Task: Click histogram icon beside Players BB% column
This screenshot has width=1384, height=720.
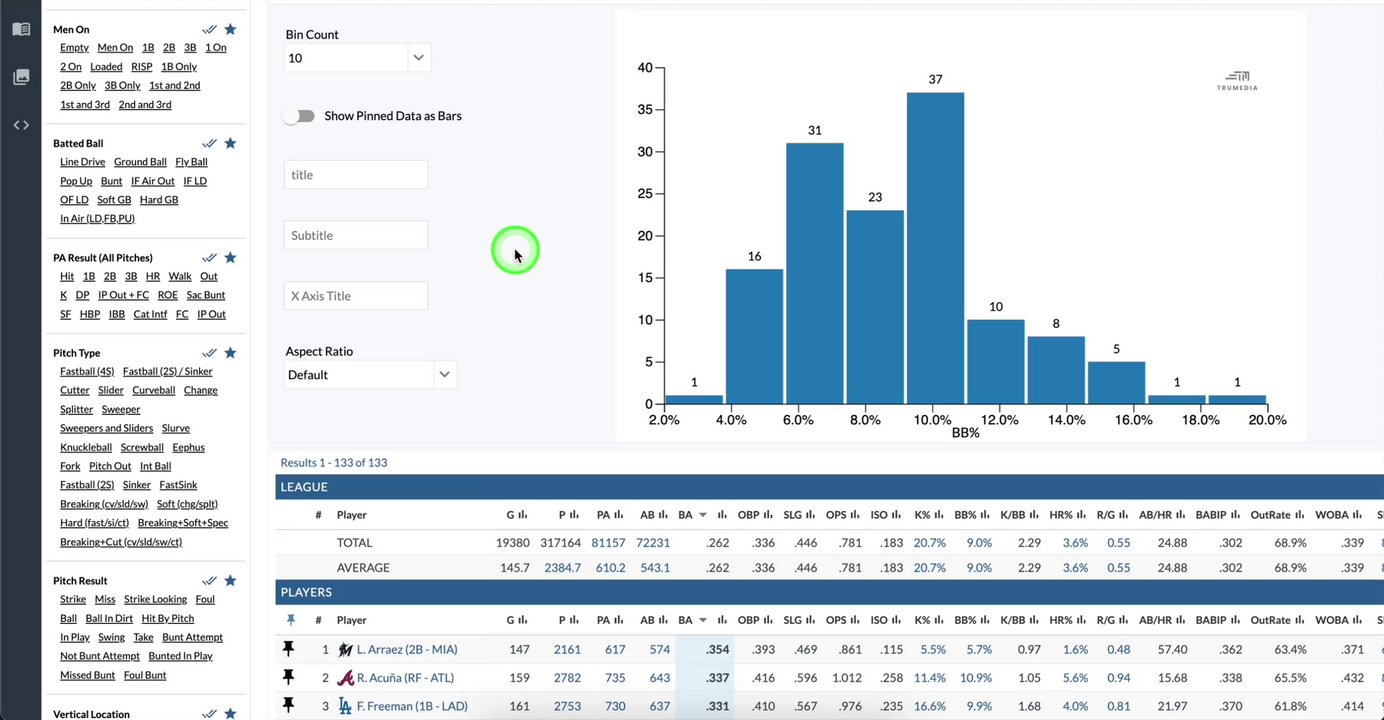Action: [985, 620]
